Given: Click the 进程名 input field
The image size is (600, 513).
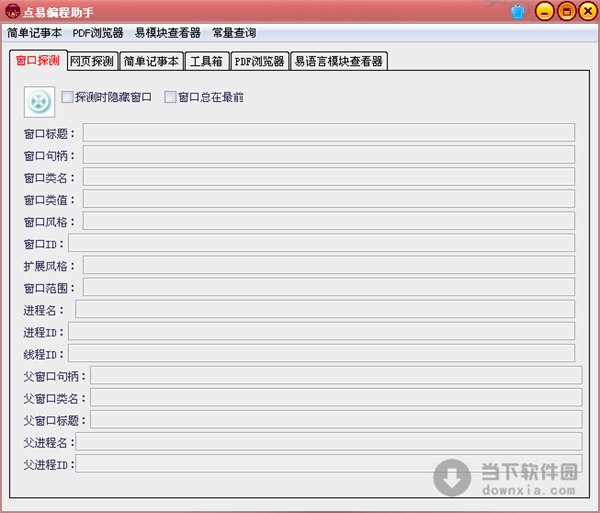Looking at the screenshot, I should [x=325, y=309].
